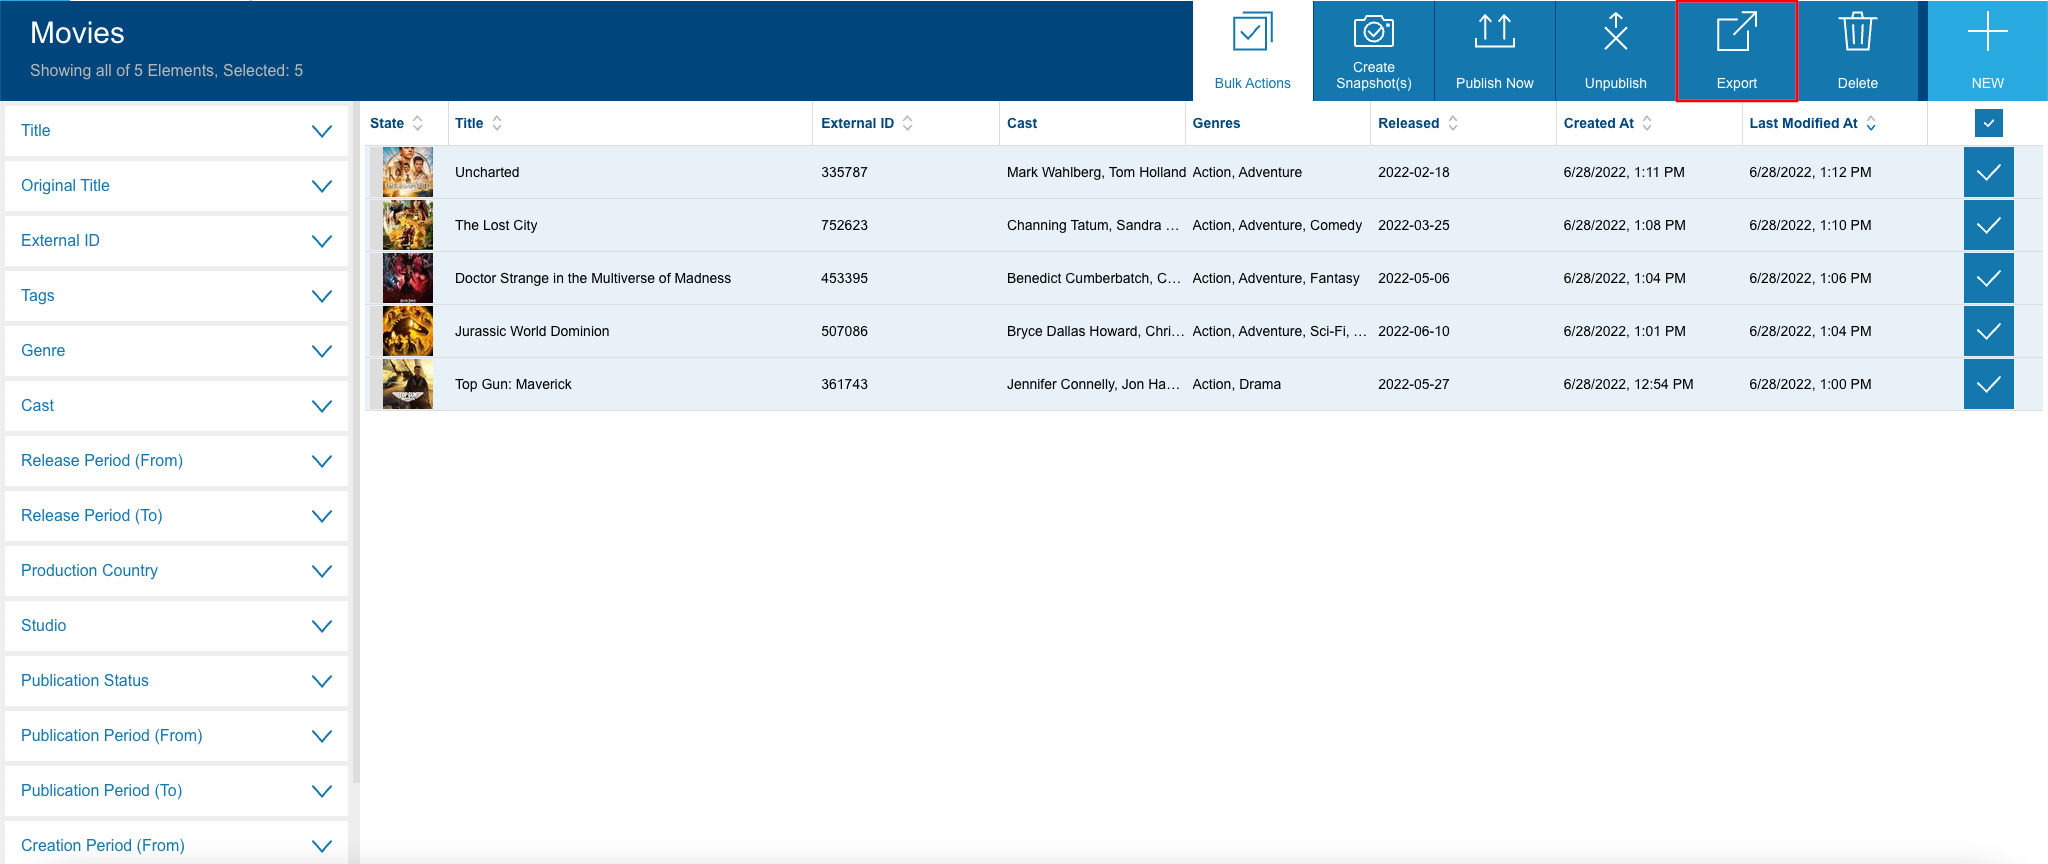Click the Publish Now icon
The image size is (2048, 864).
pos(1494,31)
